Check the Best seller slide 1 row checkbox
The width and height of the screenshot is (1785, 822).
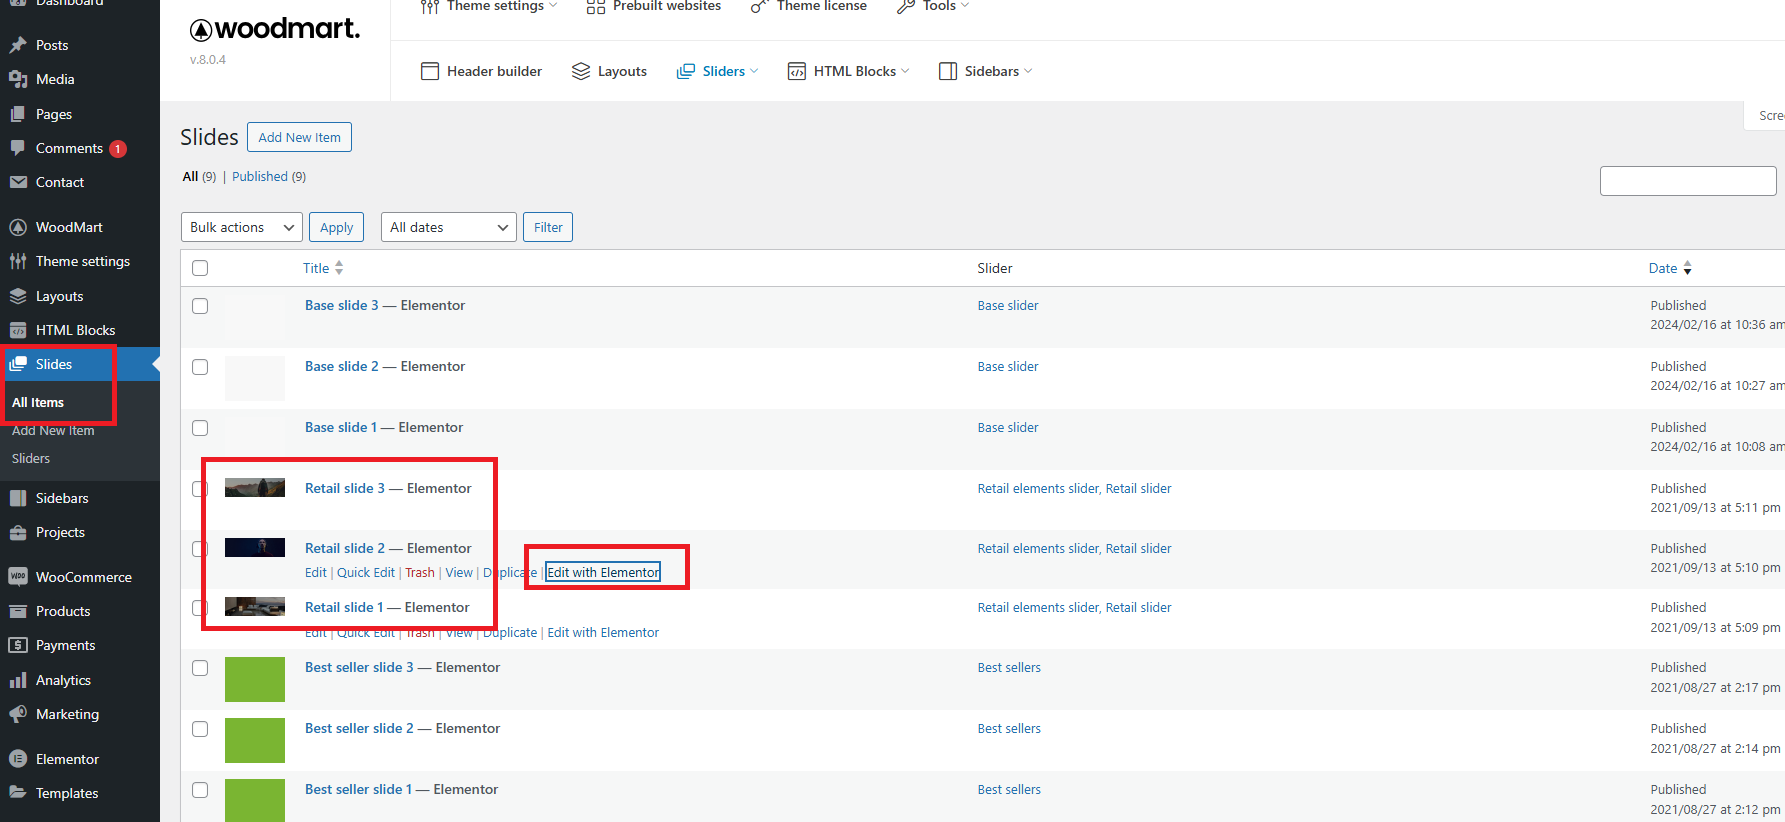click(200, 790)
